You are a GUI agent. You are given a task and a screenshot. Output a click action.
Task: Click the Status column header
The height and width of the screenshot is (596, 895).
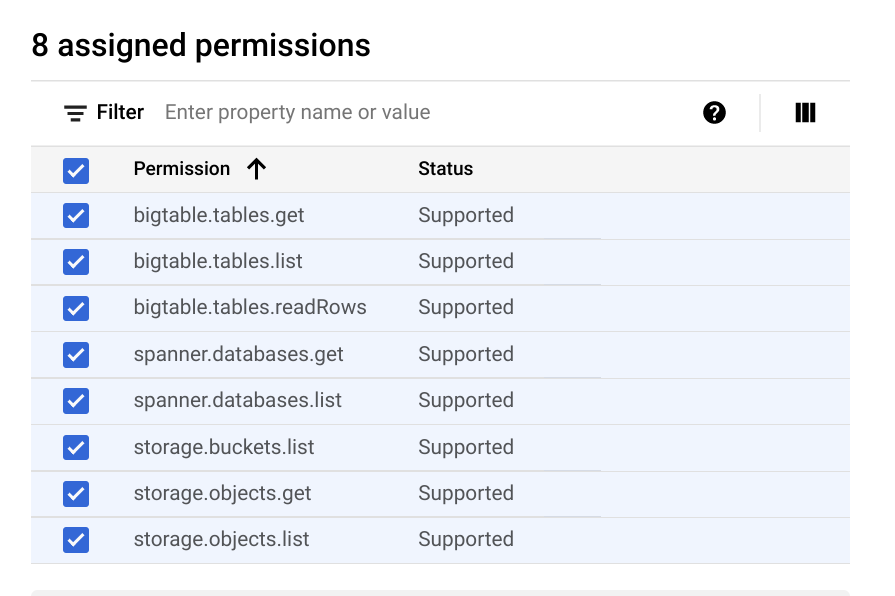pyautogui.click(x=445, y=169)
